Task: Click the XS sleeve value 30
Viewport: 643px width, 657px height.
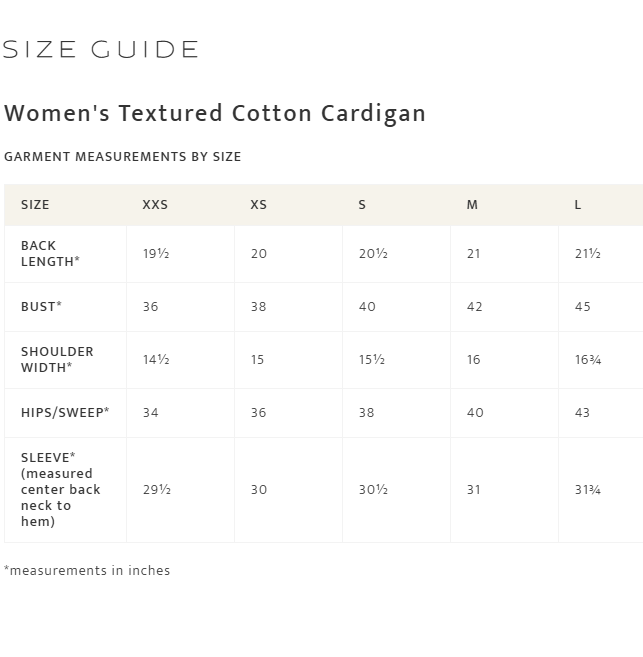Action: point(259,490)
